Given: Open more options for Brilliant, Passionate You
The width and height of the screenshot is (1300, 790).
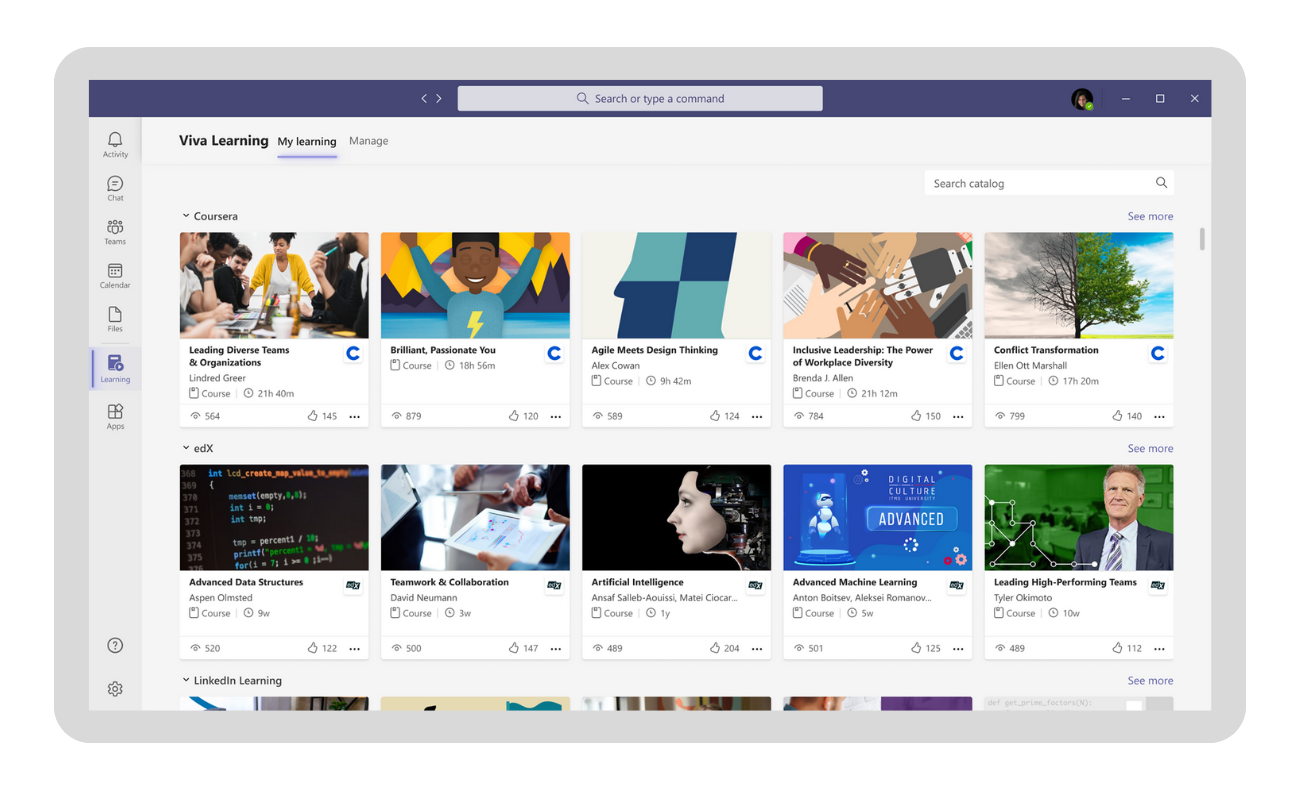Looking at the screenshot, I should tap(556, 417).
